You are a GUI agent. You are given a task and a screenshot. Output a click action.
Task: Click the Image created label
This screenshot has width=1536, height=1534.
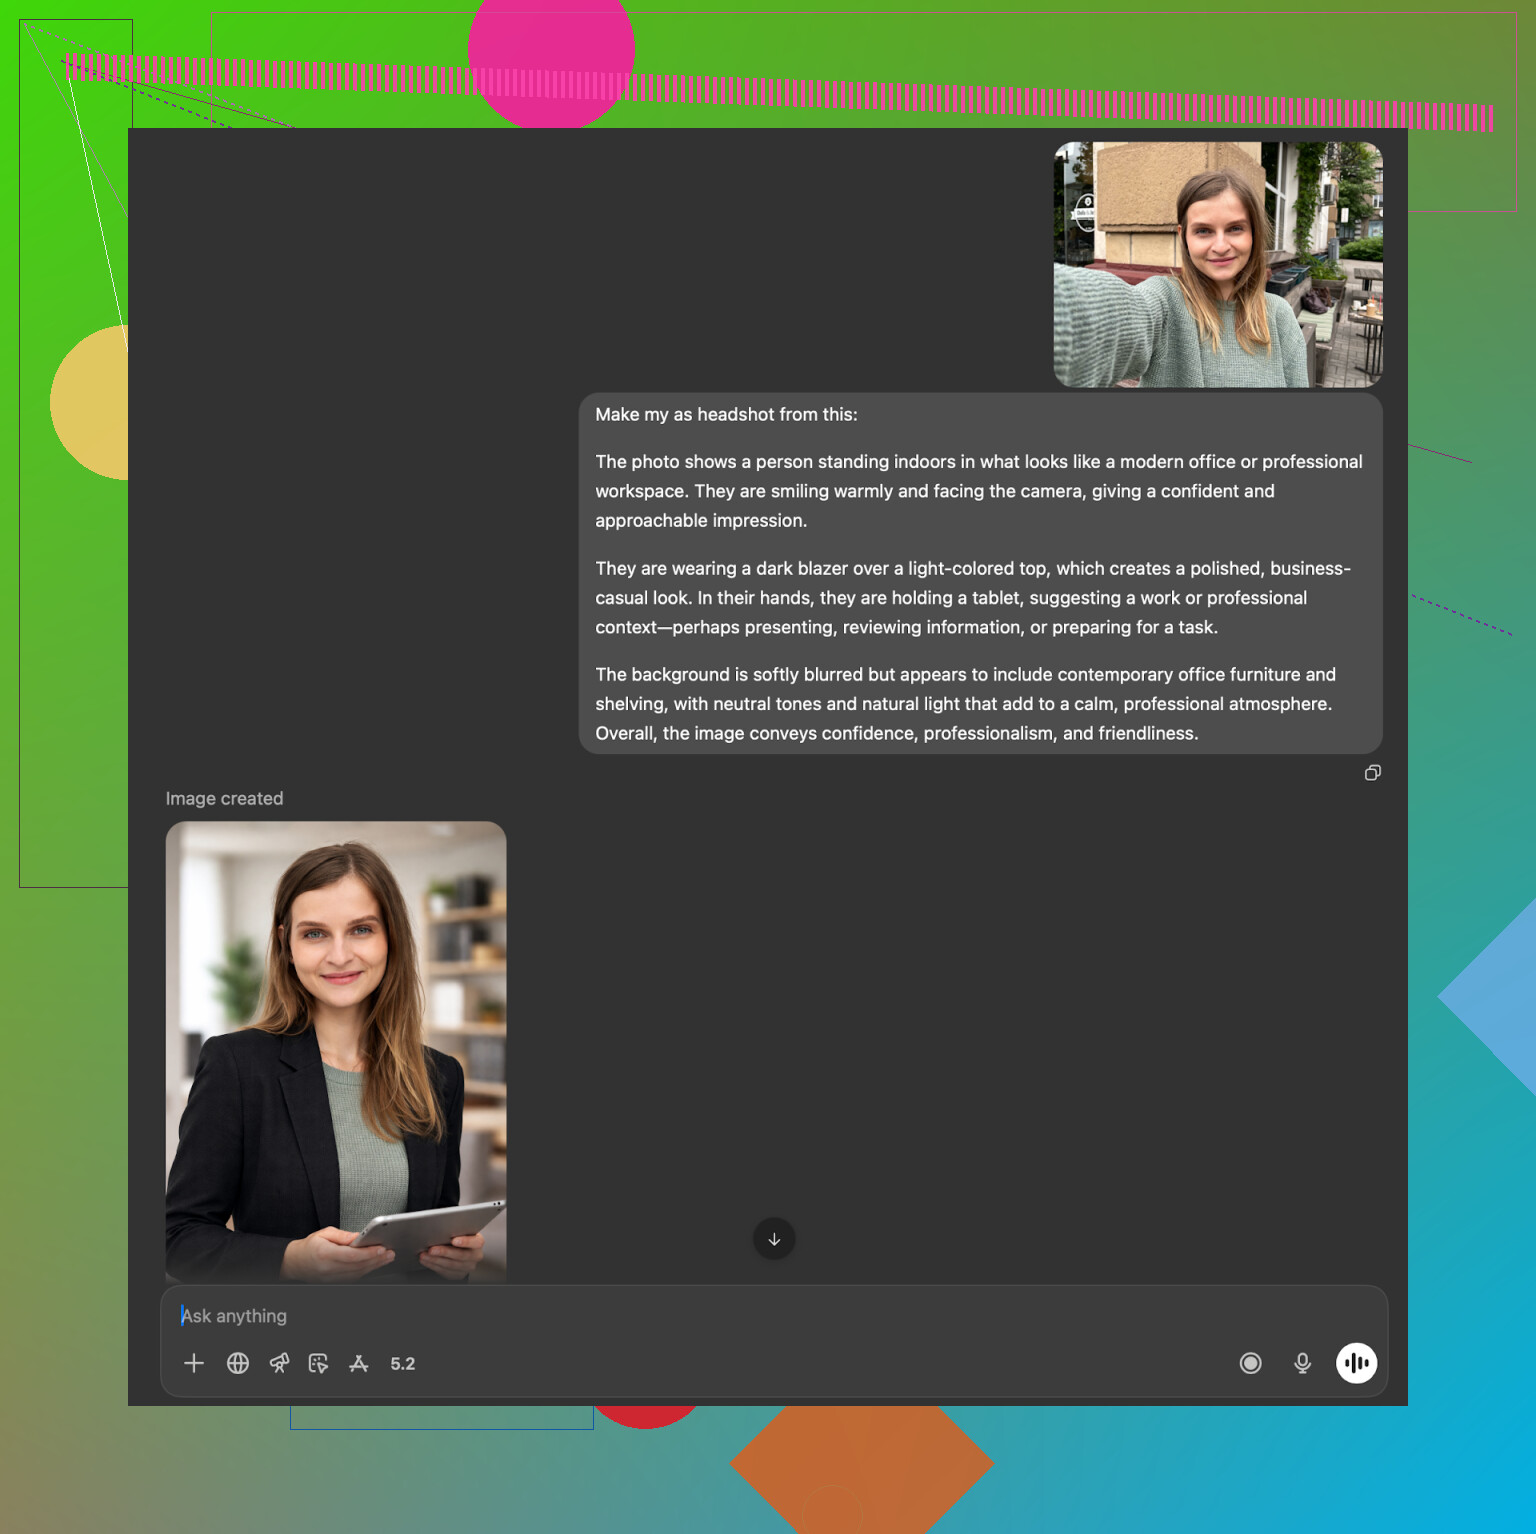[x=224, y=798]
